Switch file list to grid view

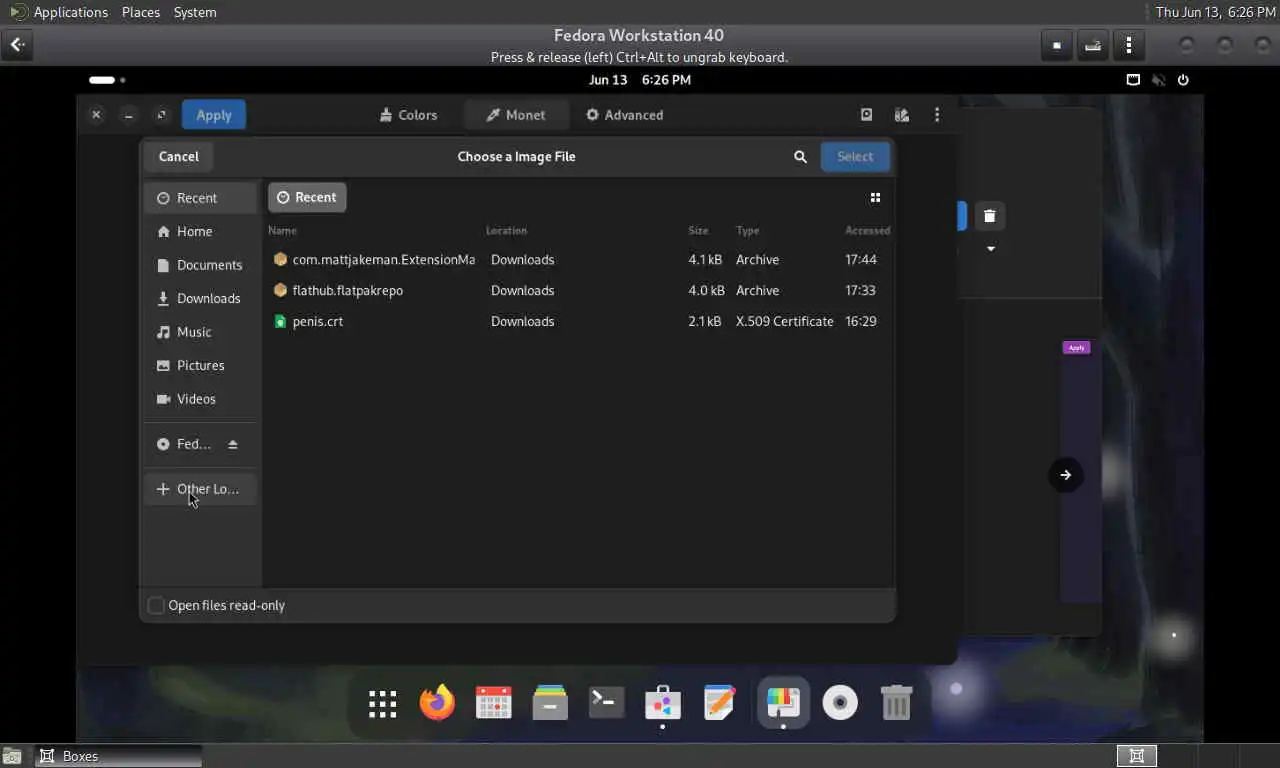tap(875, 198)
